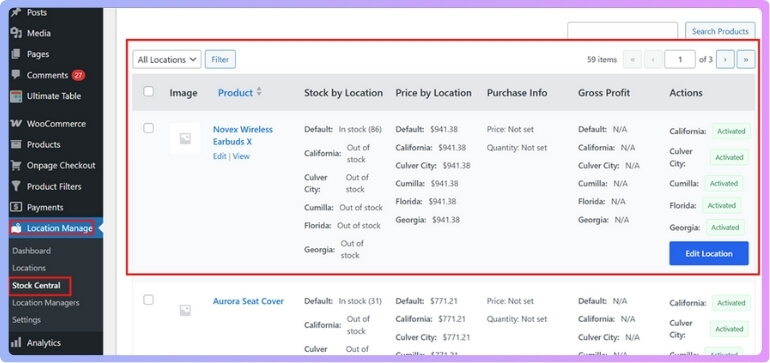Click the Location Manage icon
770x363 pixels.
pyautogui.click(x=16, y=228)
